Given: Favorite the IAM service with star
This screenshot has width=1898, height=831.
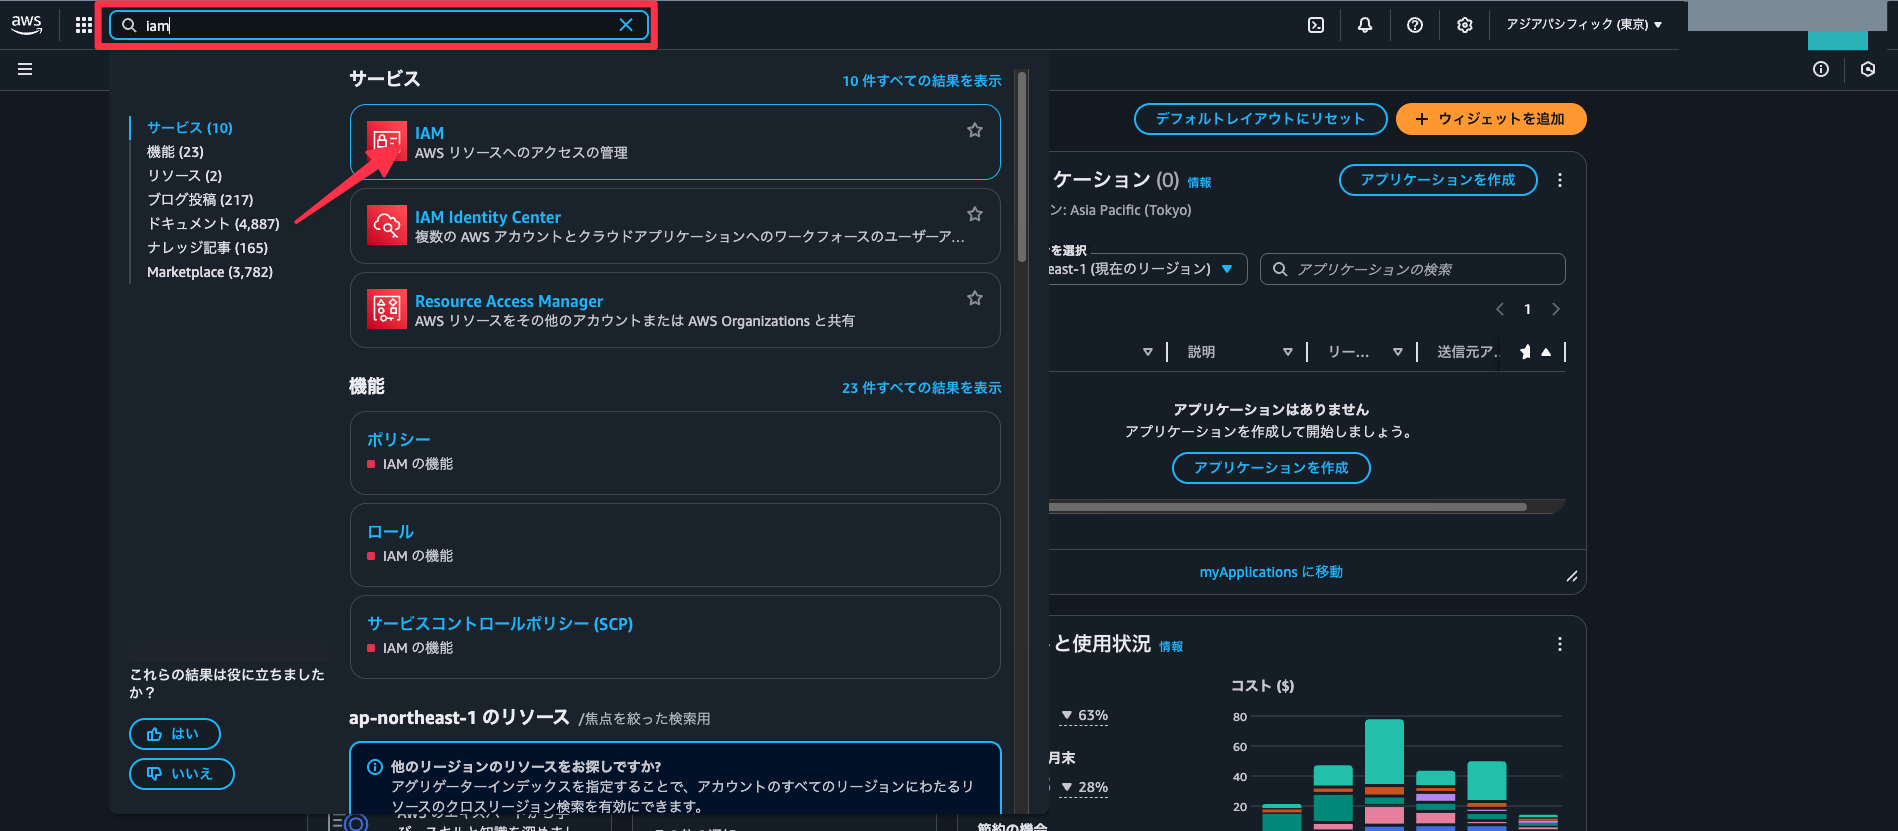Looking at the screenshot, I should [x=975, y=130].
